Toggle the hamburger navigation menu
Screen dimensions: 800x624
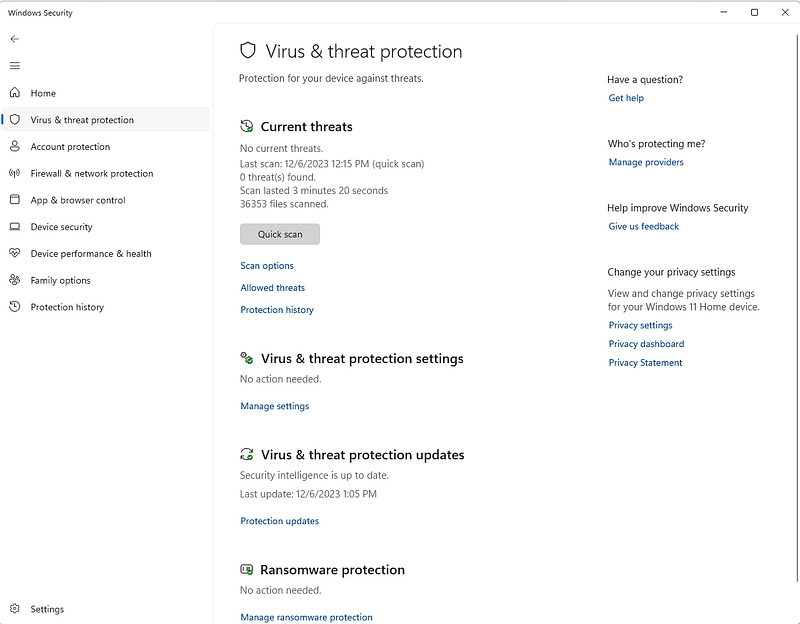click(x=15, y=65)
